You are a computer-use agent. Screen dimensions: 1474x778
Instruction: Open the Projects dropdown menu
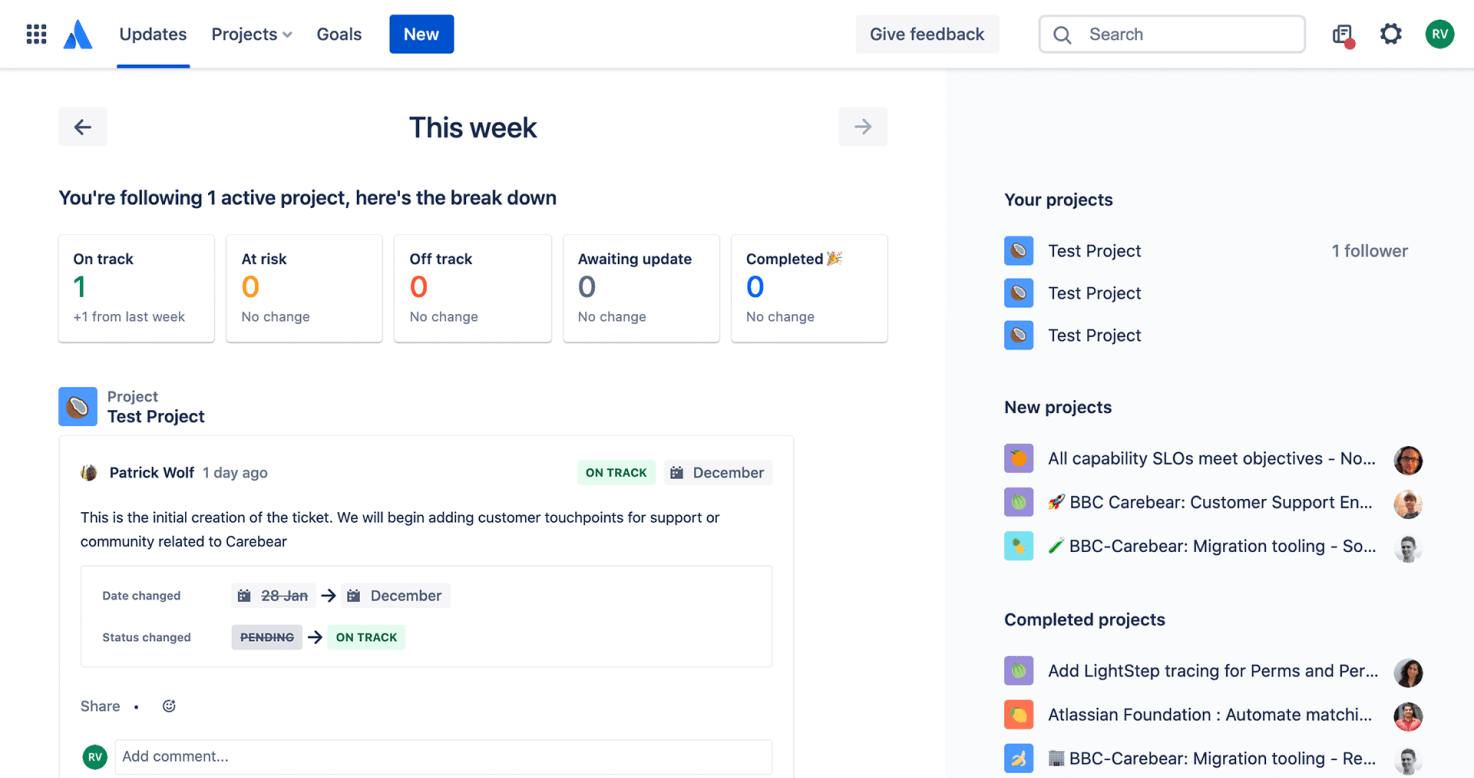[251, 33]
